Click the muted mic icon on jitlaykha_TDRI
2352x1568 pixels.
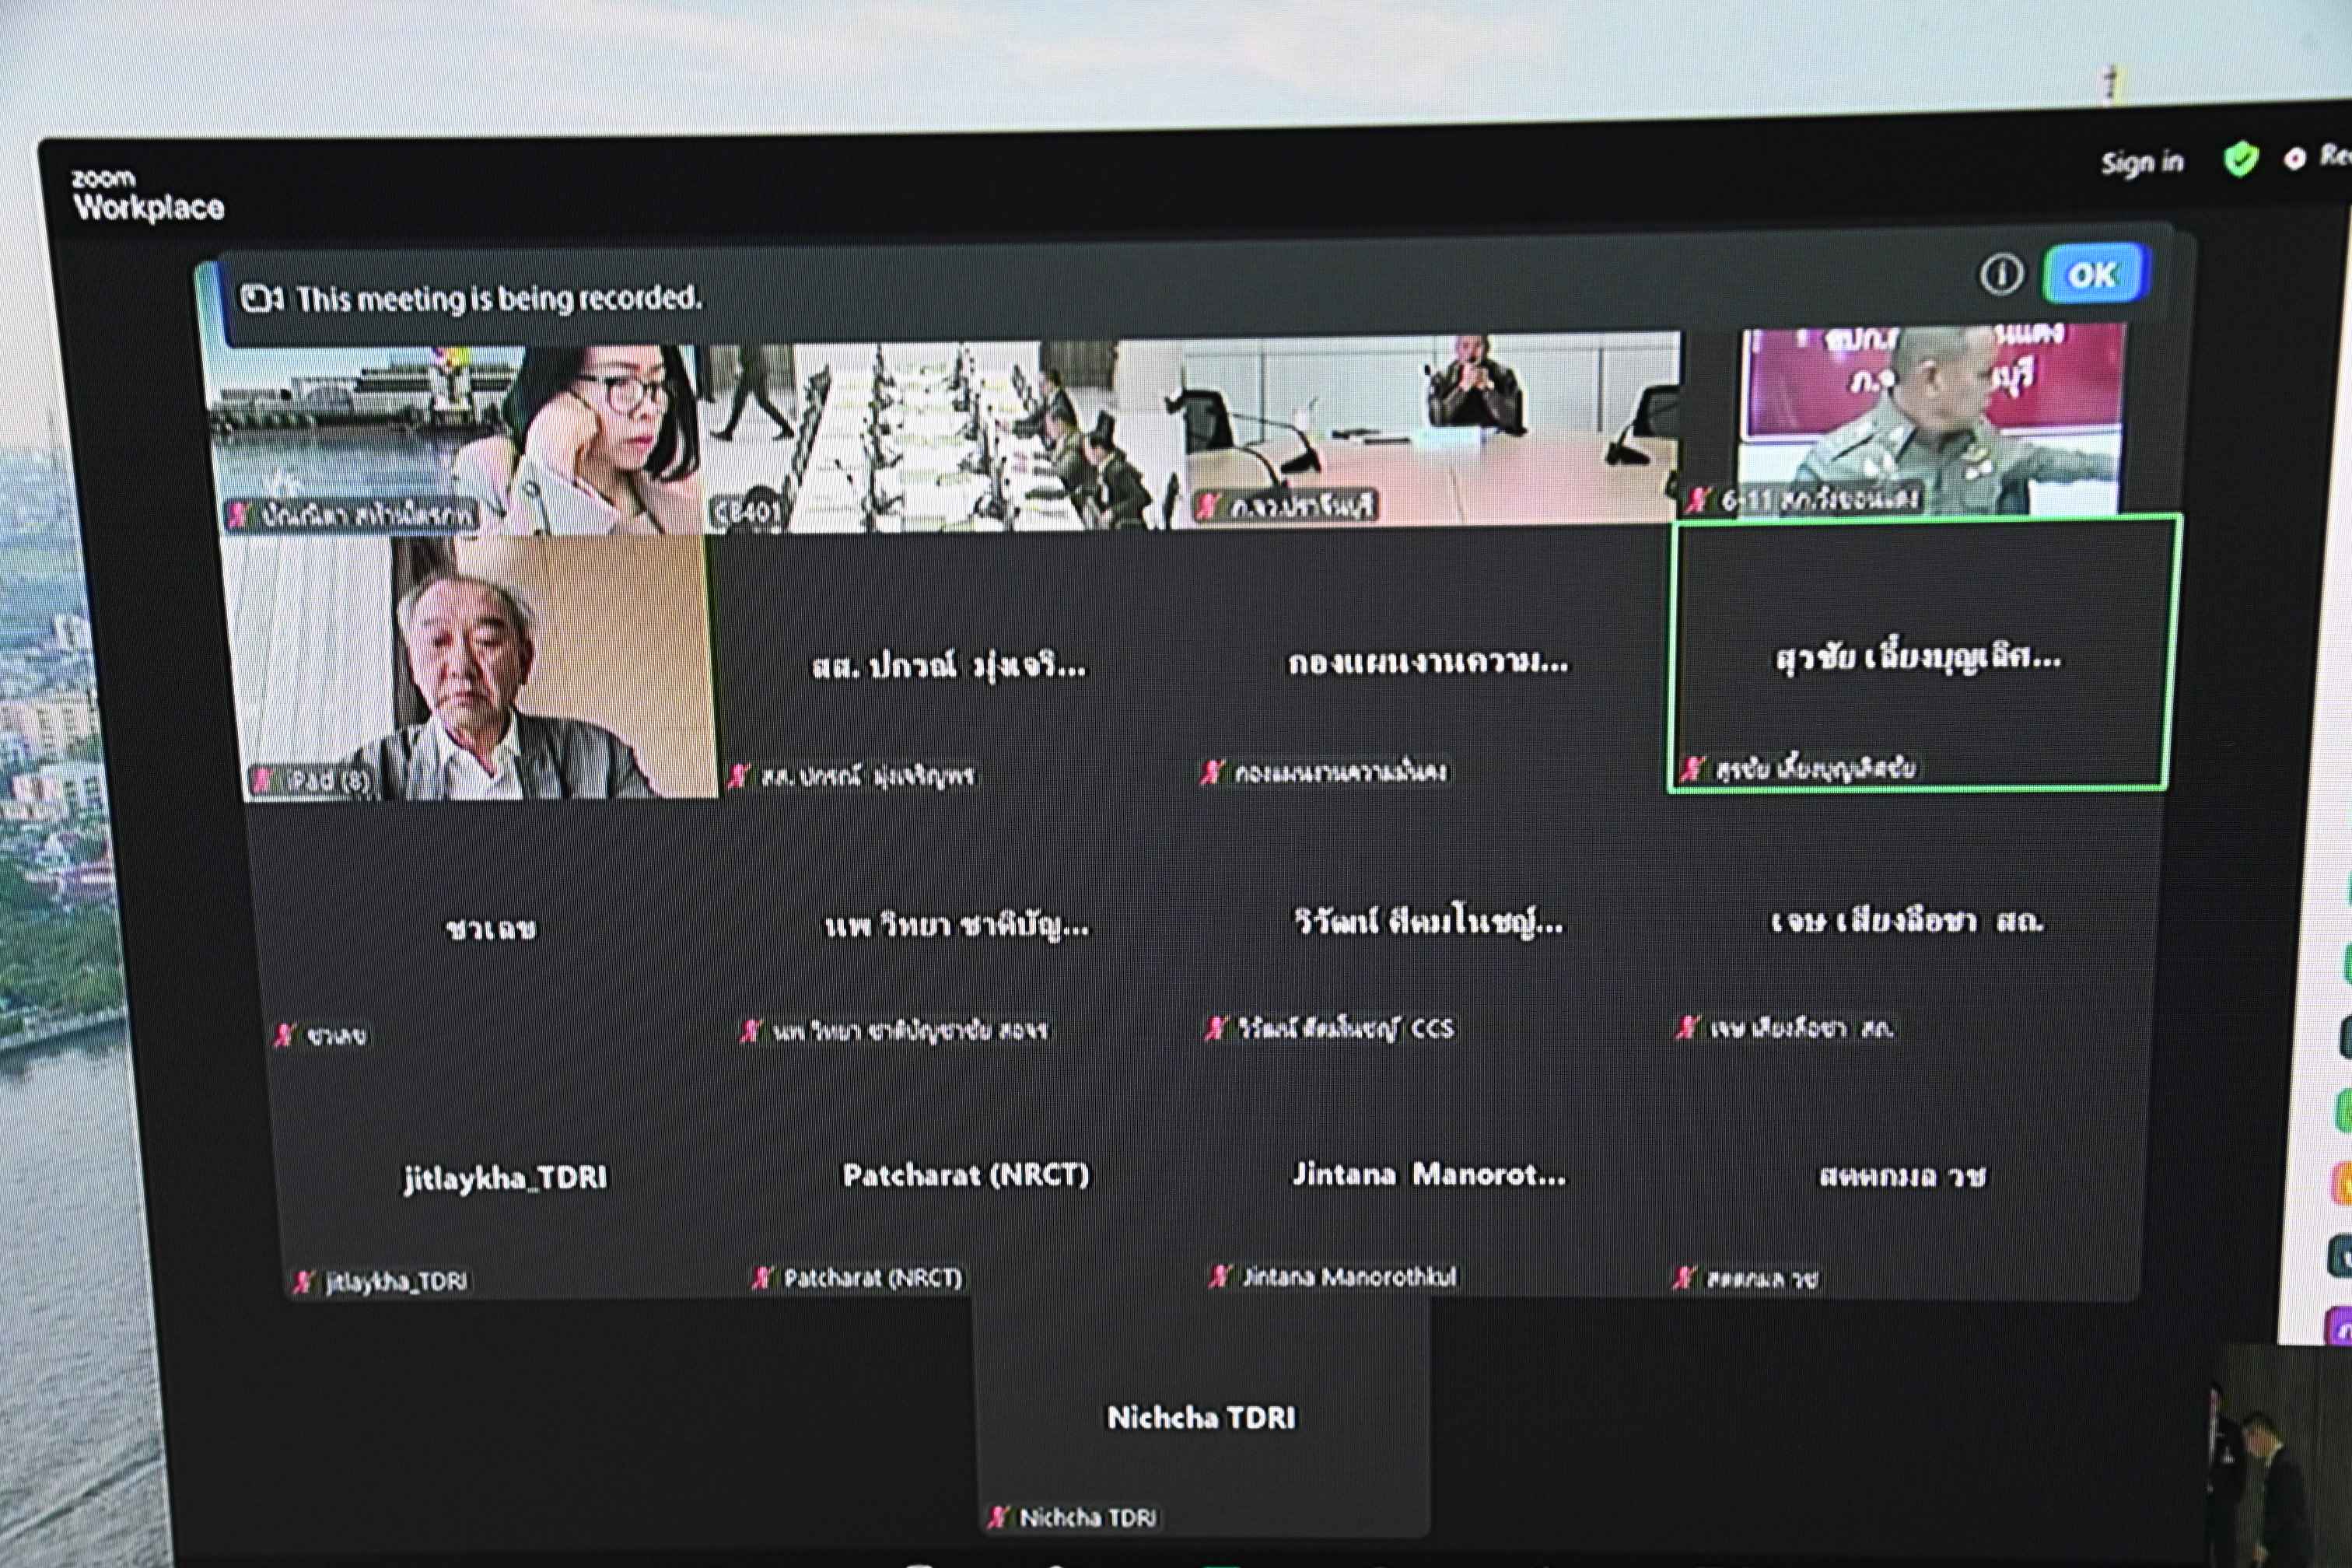coord(302,1282)
